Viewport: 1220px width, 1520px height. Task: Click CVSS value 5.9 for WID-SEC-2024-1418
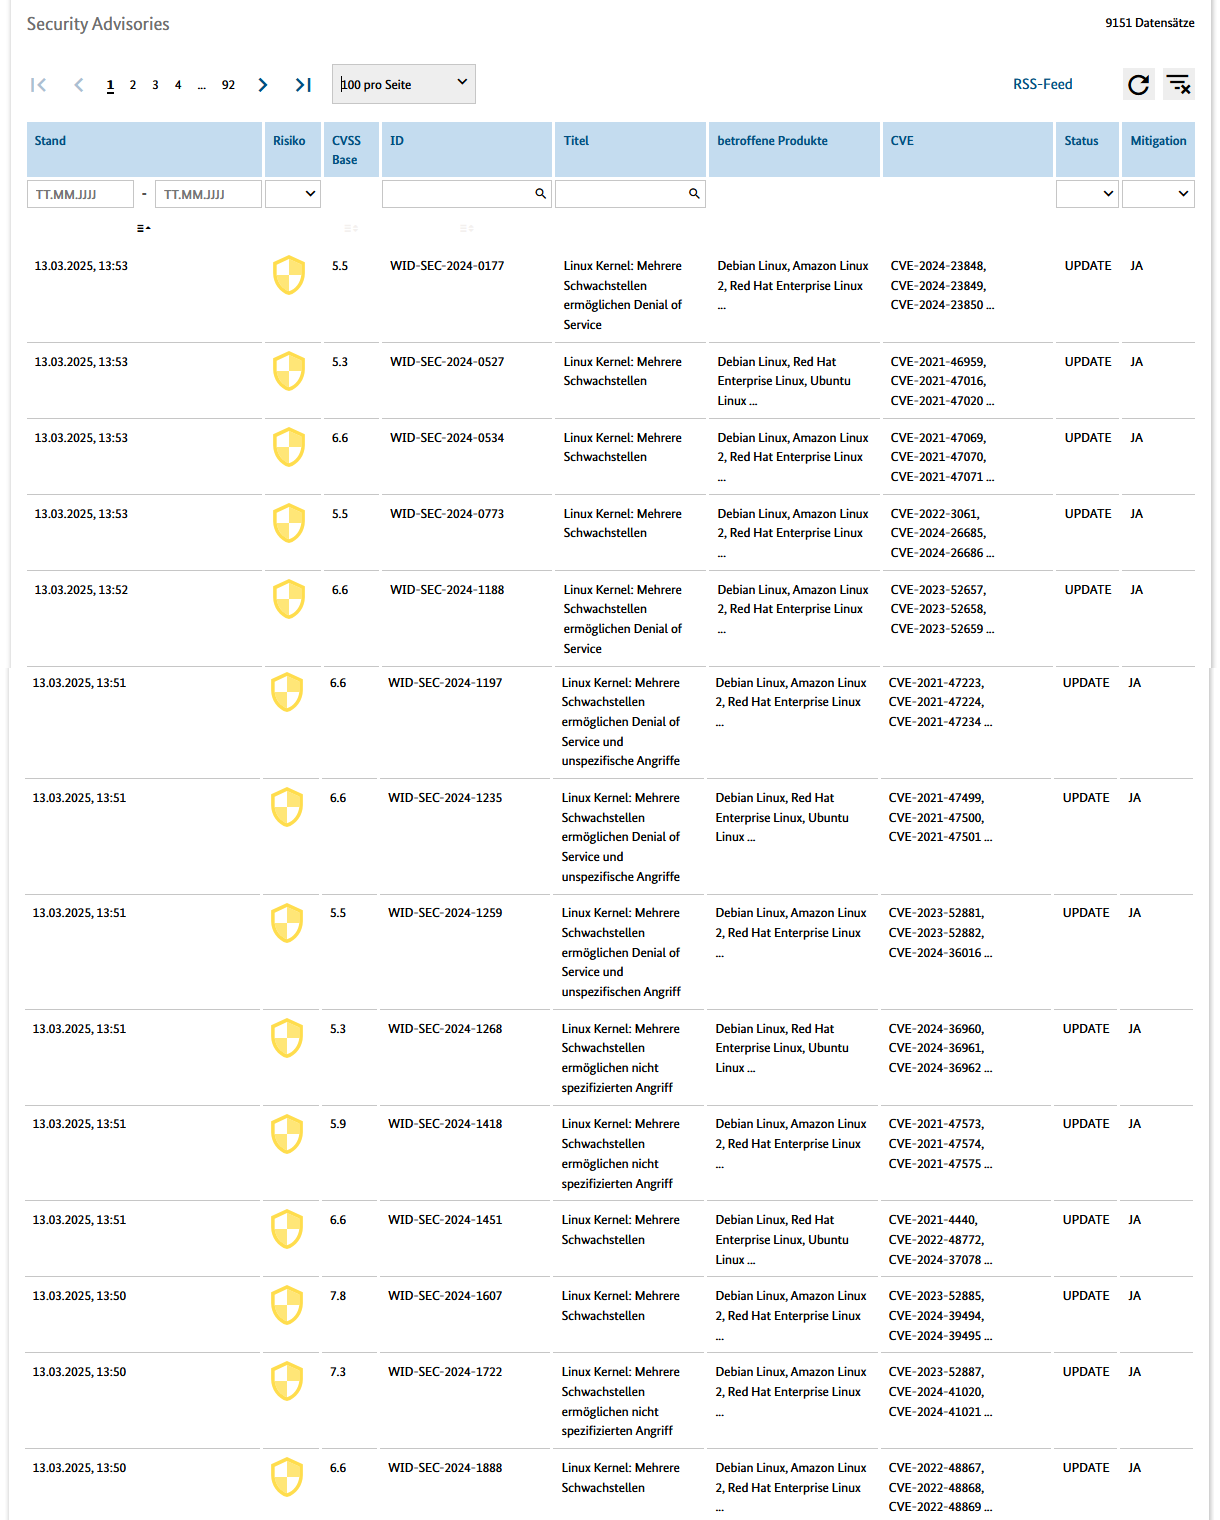click(338, 1124)
